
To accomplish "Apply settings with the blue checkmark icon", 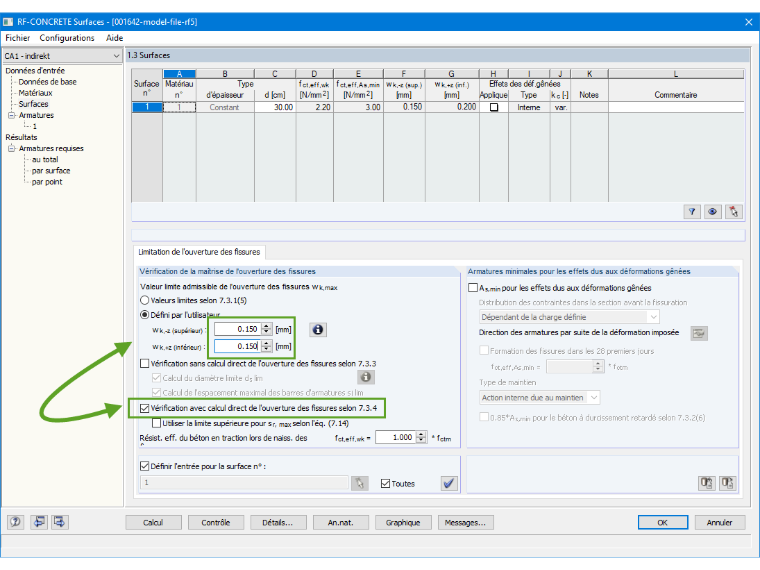I will (x=449, y=483).
